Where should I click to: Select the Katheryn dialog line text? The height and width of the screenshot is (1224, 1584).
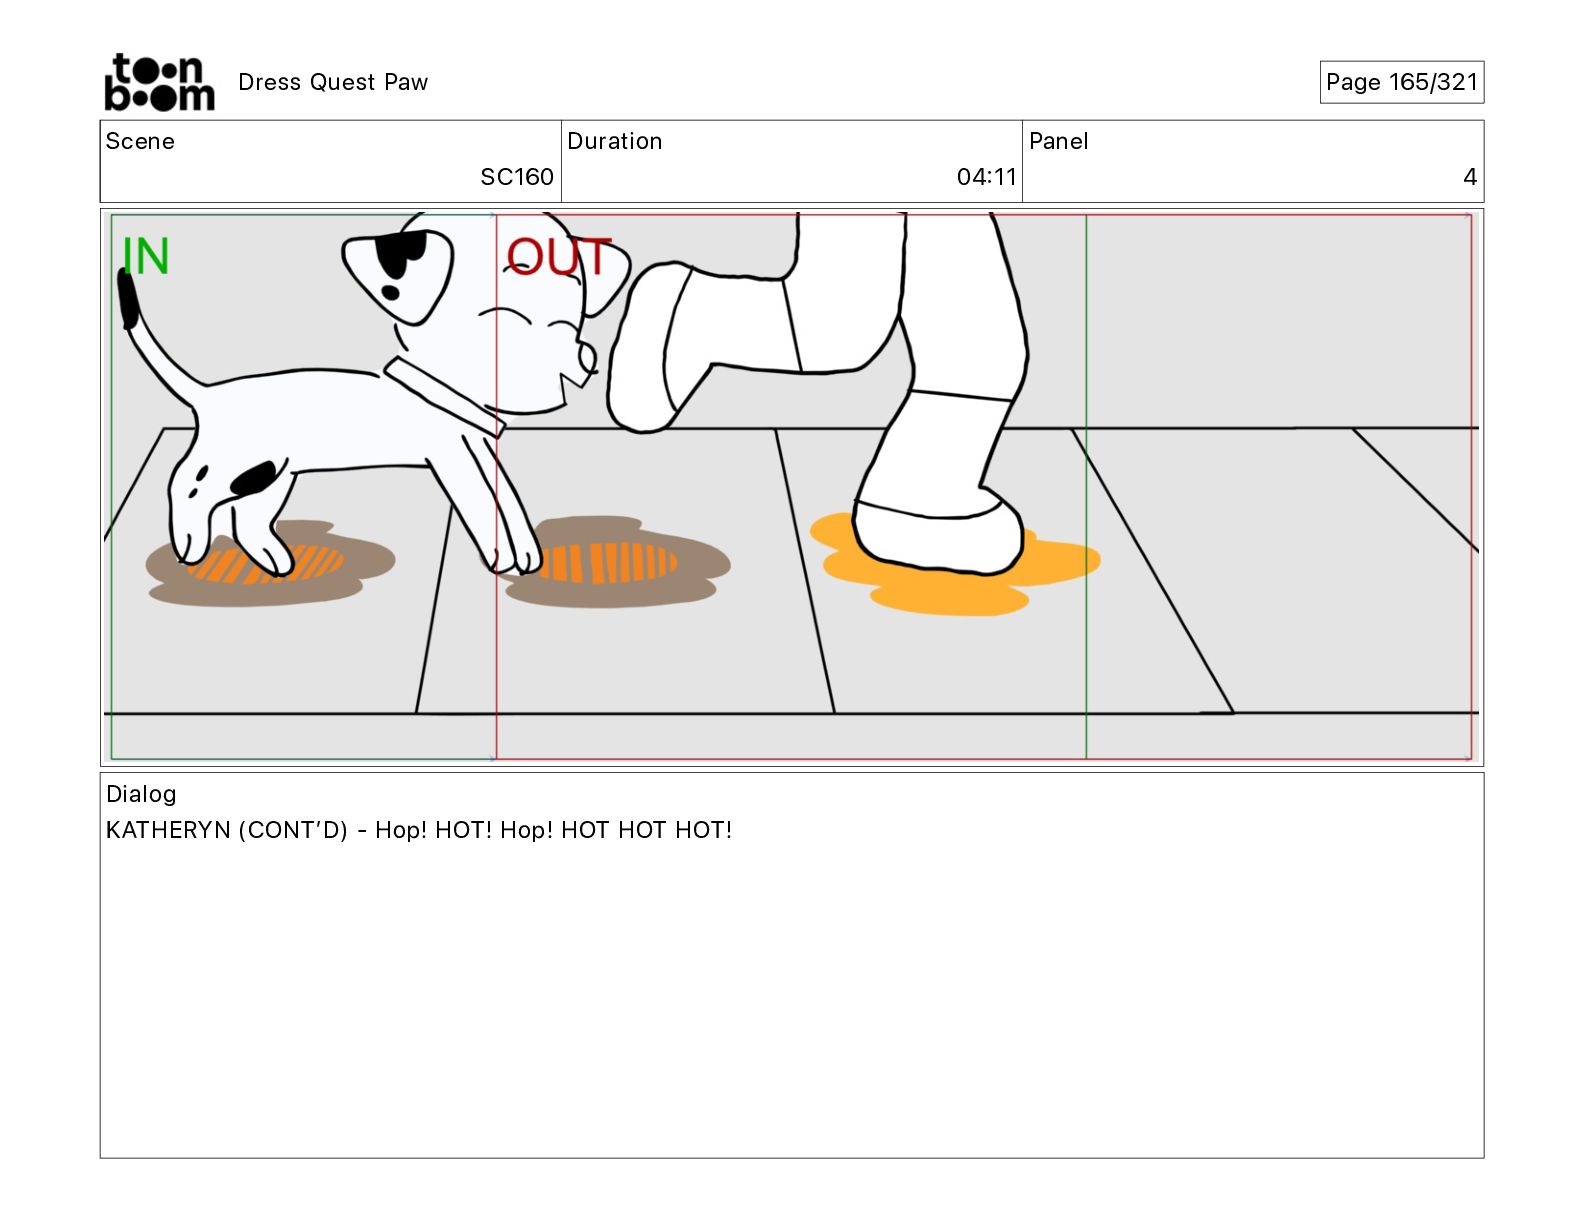point(419,830)
